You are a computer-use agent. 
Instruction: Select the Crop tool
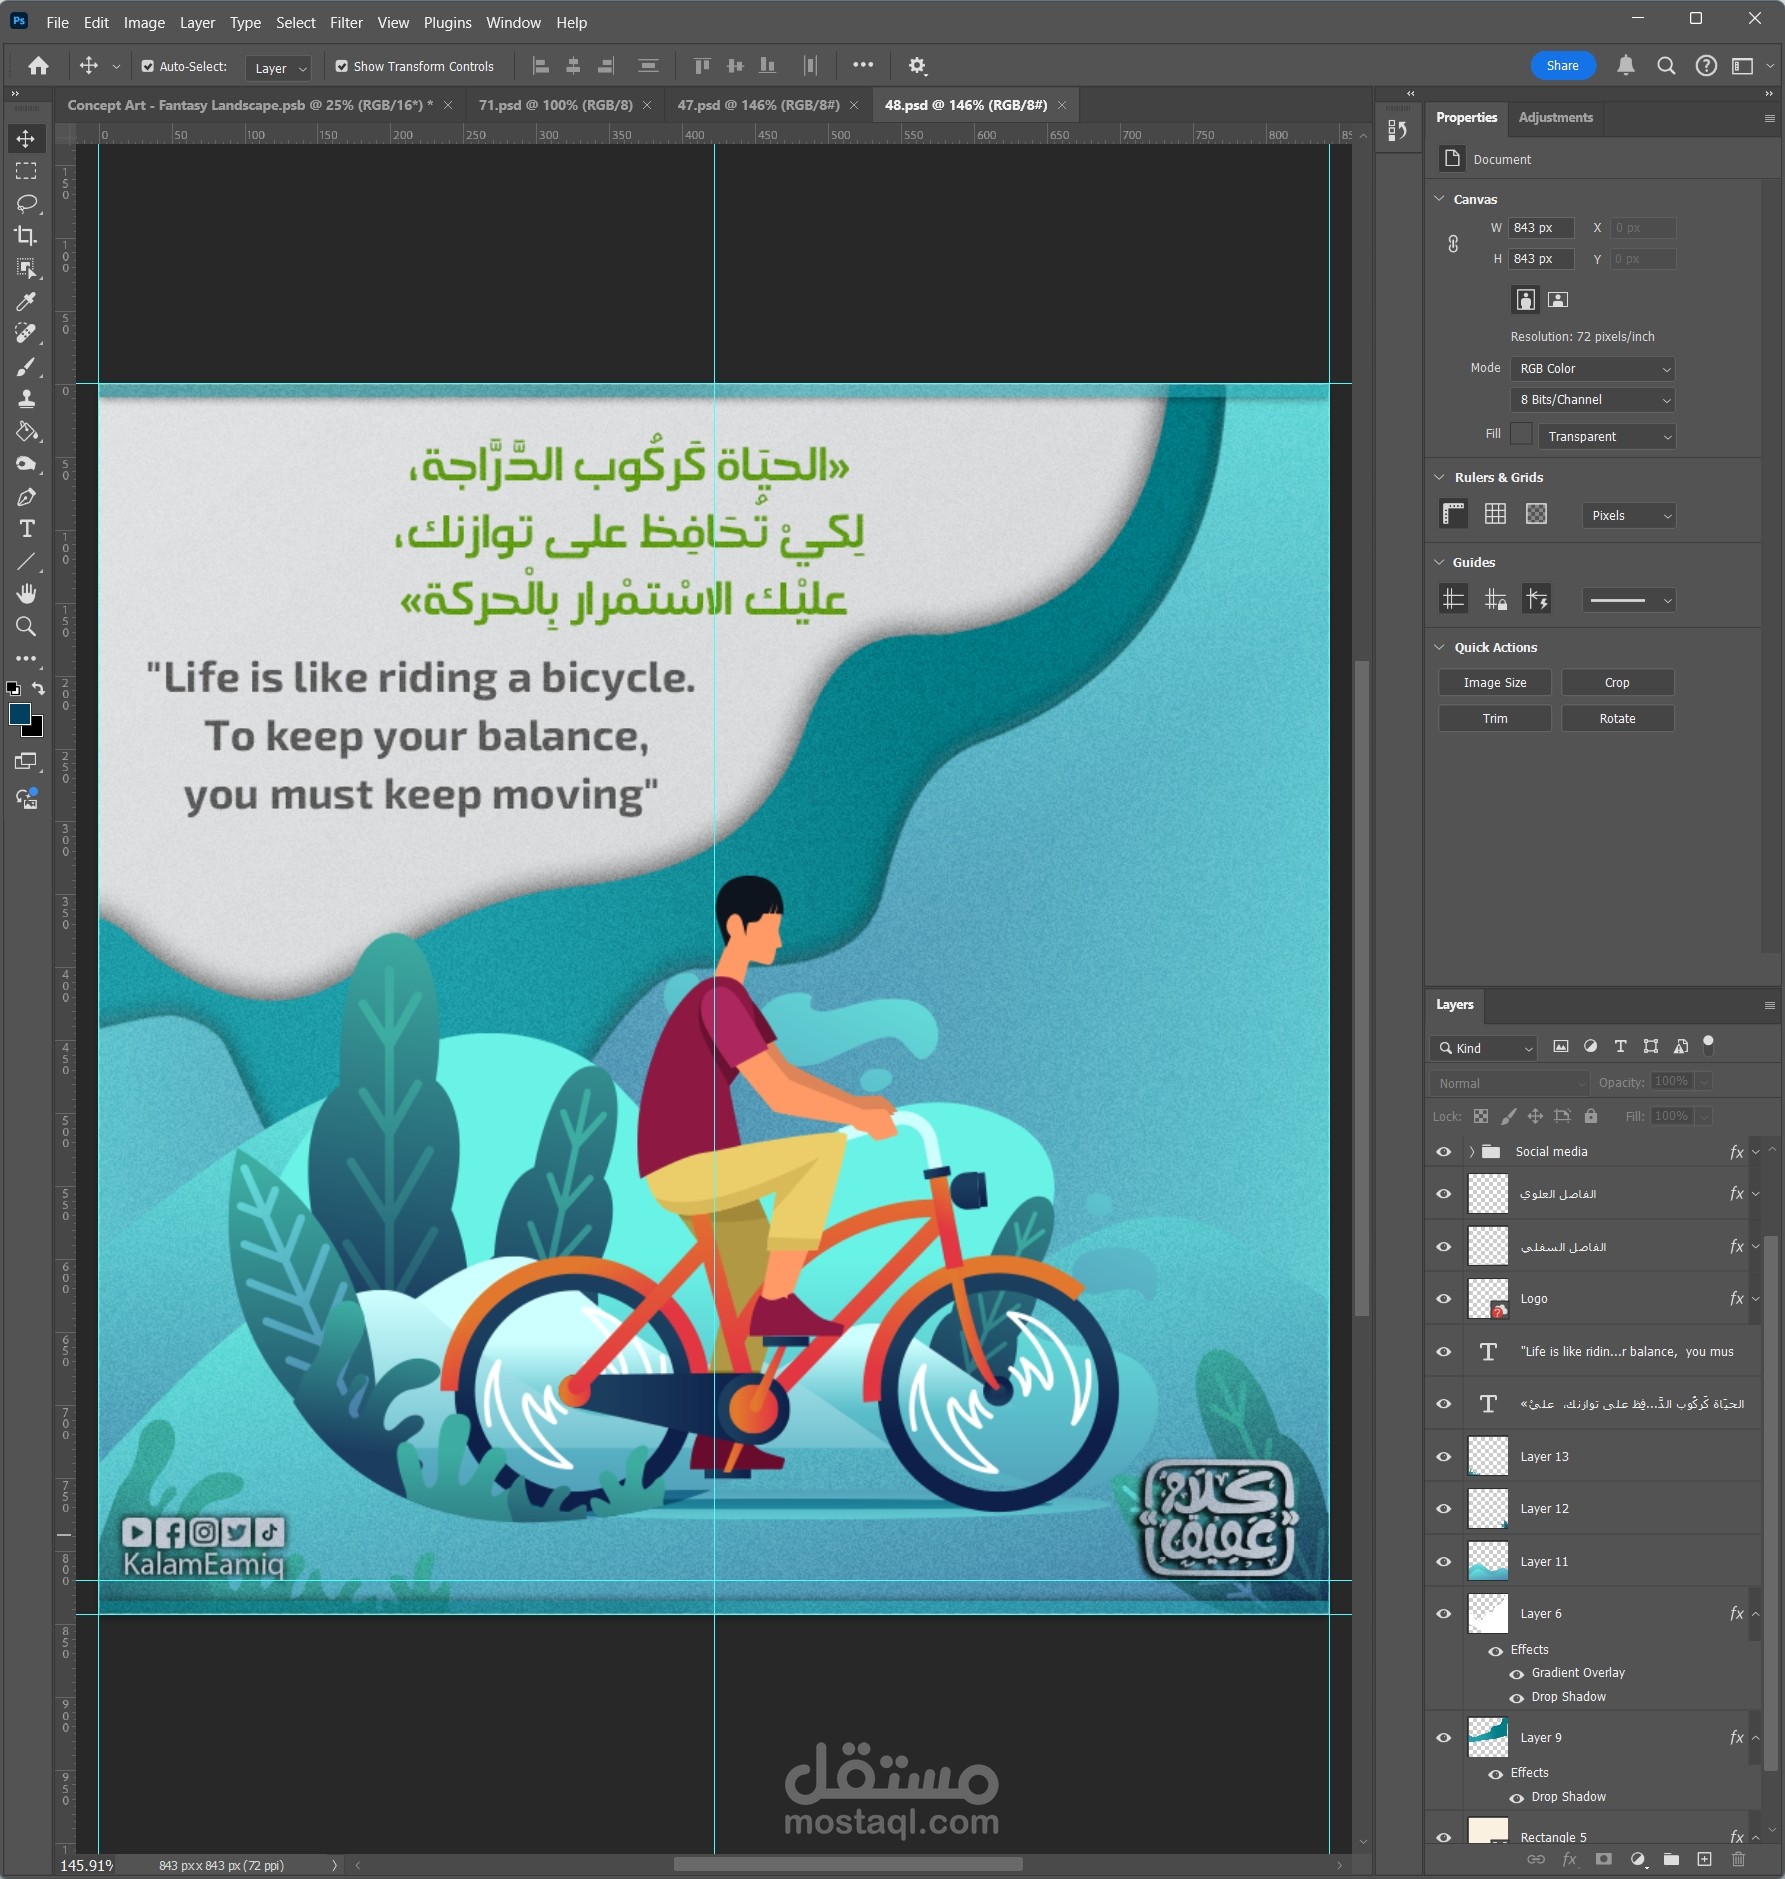tap(26, 236)
